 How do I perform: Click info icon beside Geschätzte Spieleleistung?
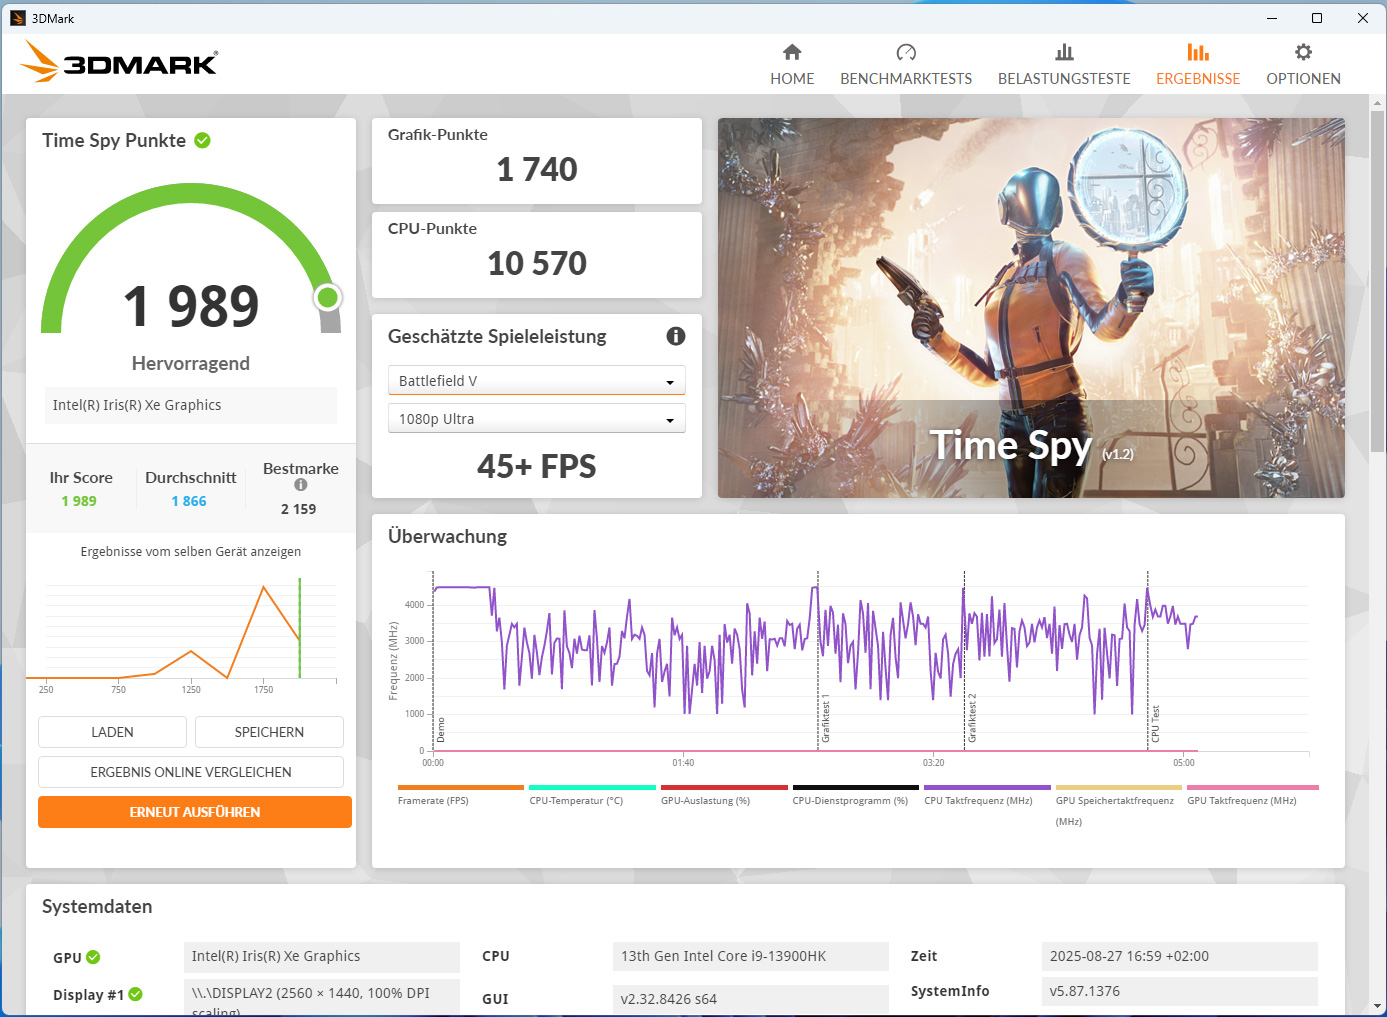[x=676, y=336]
